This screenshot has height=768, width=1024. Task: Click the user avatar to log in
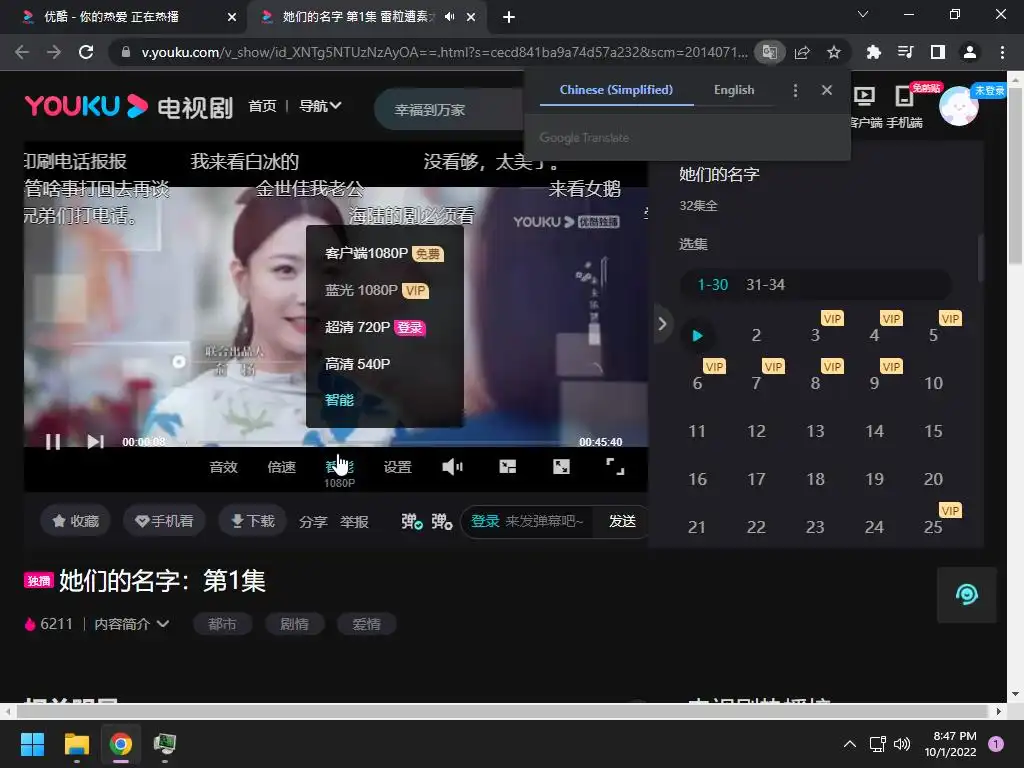[959, 106]
